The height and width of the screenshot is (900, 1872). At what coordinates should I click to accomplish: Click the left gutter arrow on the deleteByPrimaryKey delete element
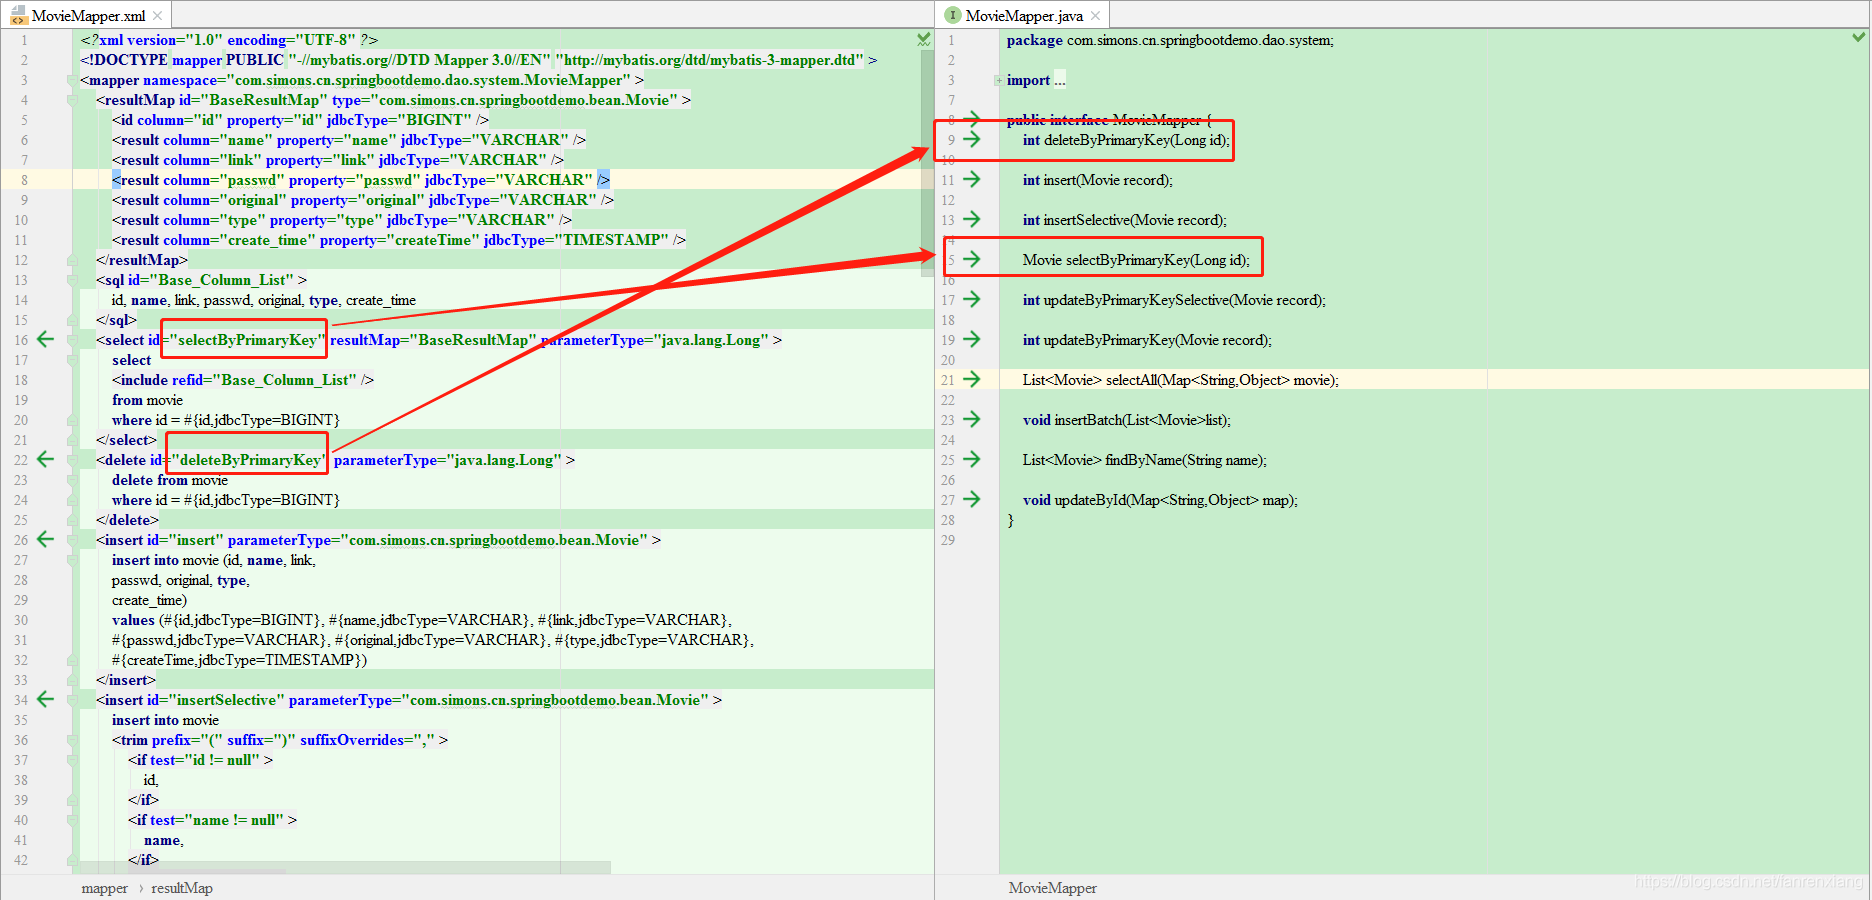click(45, 459)
